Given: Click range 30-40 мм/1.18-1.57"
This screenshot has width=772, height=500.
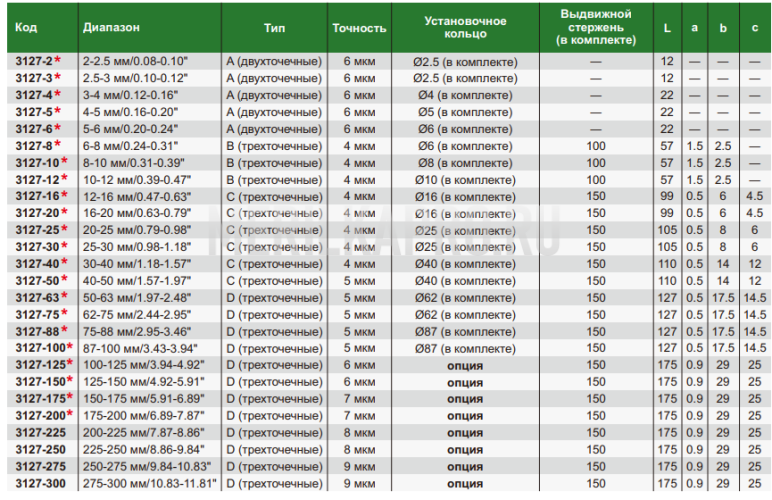Looking at the screenshot, I should [x=137, y=264].
